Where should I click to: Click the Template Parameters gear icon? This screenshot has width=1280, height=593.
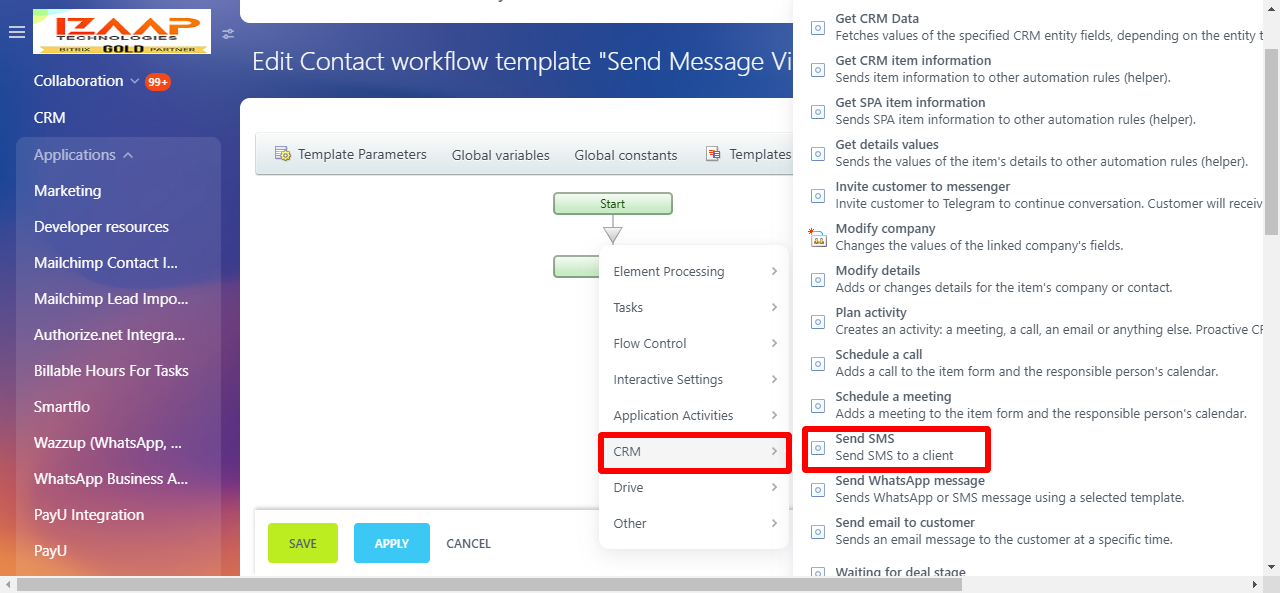pos(283,154)
